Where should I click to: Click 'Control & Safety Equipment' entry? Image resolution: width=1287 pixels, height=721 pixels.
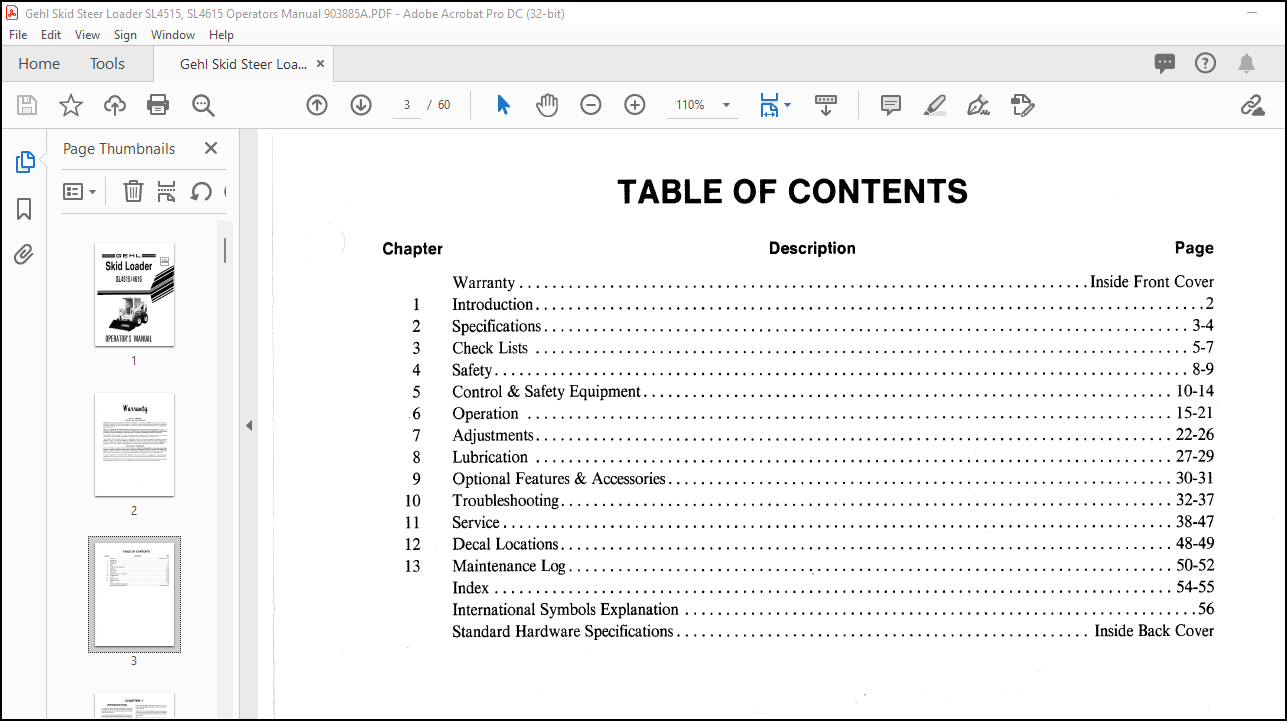point(547,392)
